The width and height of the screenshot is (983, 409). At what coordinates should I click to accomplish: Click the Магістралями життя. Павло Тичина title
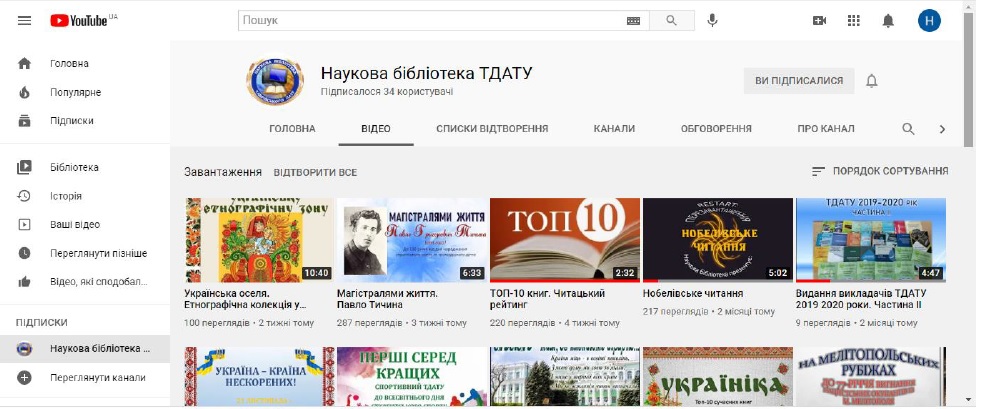coord(387,299)
